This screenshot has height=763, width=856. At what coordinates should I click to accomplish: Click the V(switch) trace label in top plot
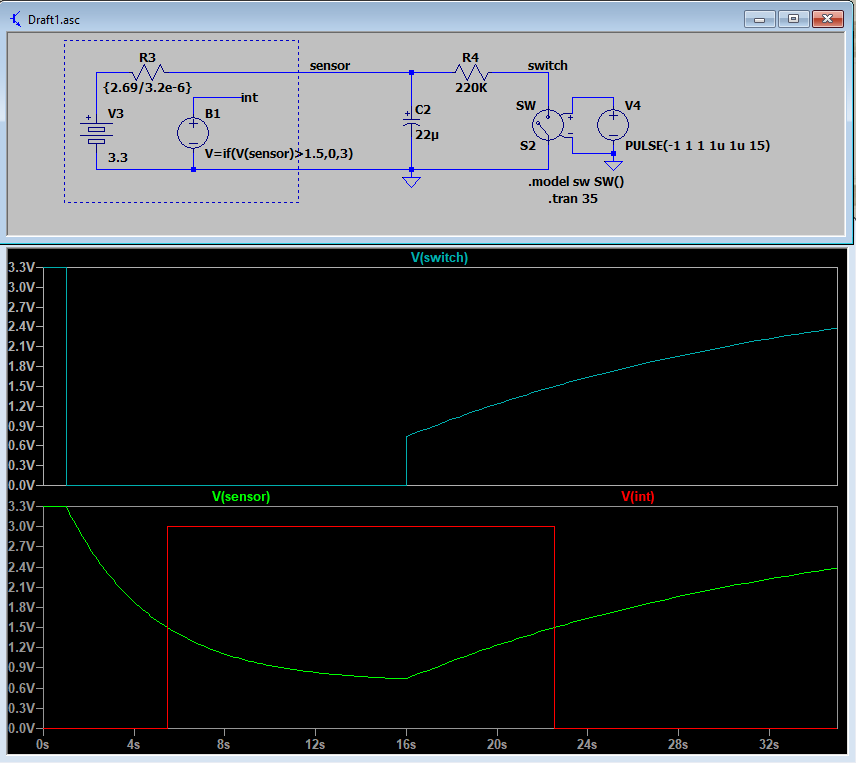pos(439,258)
